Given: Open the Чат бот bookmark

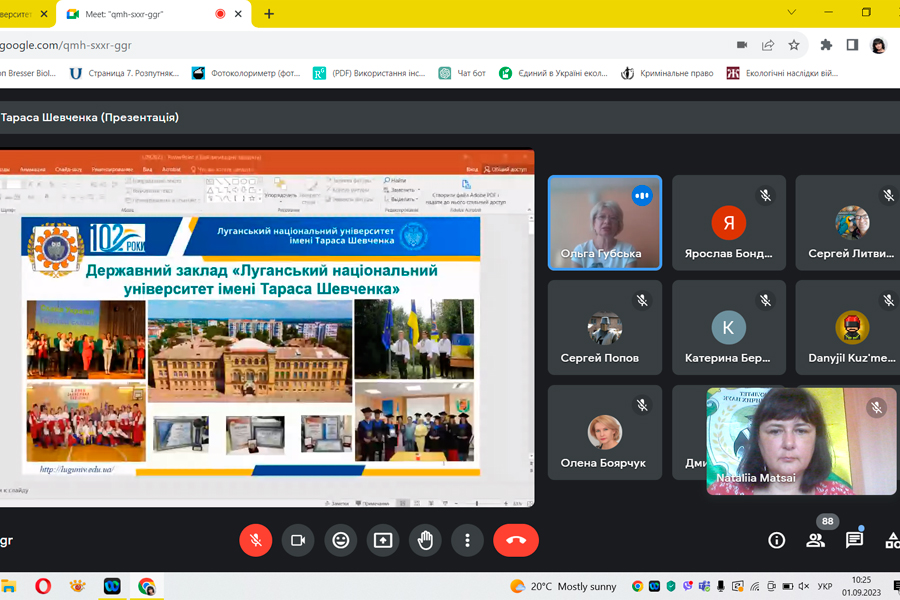Looking at the screenshot, I should (x=462, y=73).
